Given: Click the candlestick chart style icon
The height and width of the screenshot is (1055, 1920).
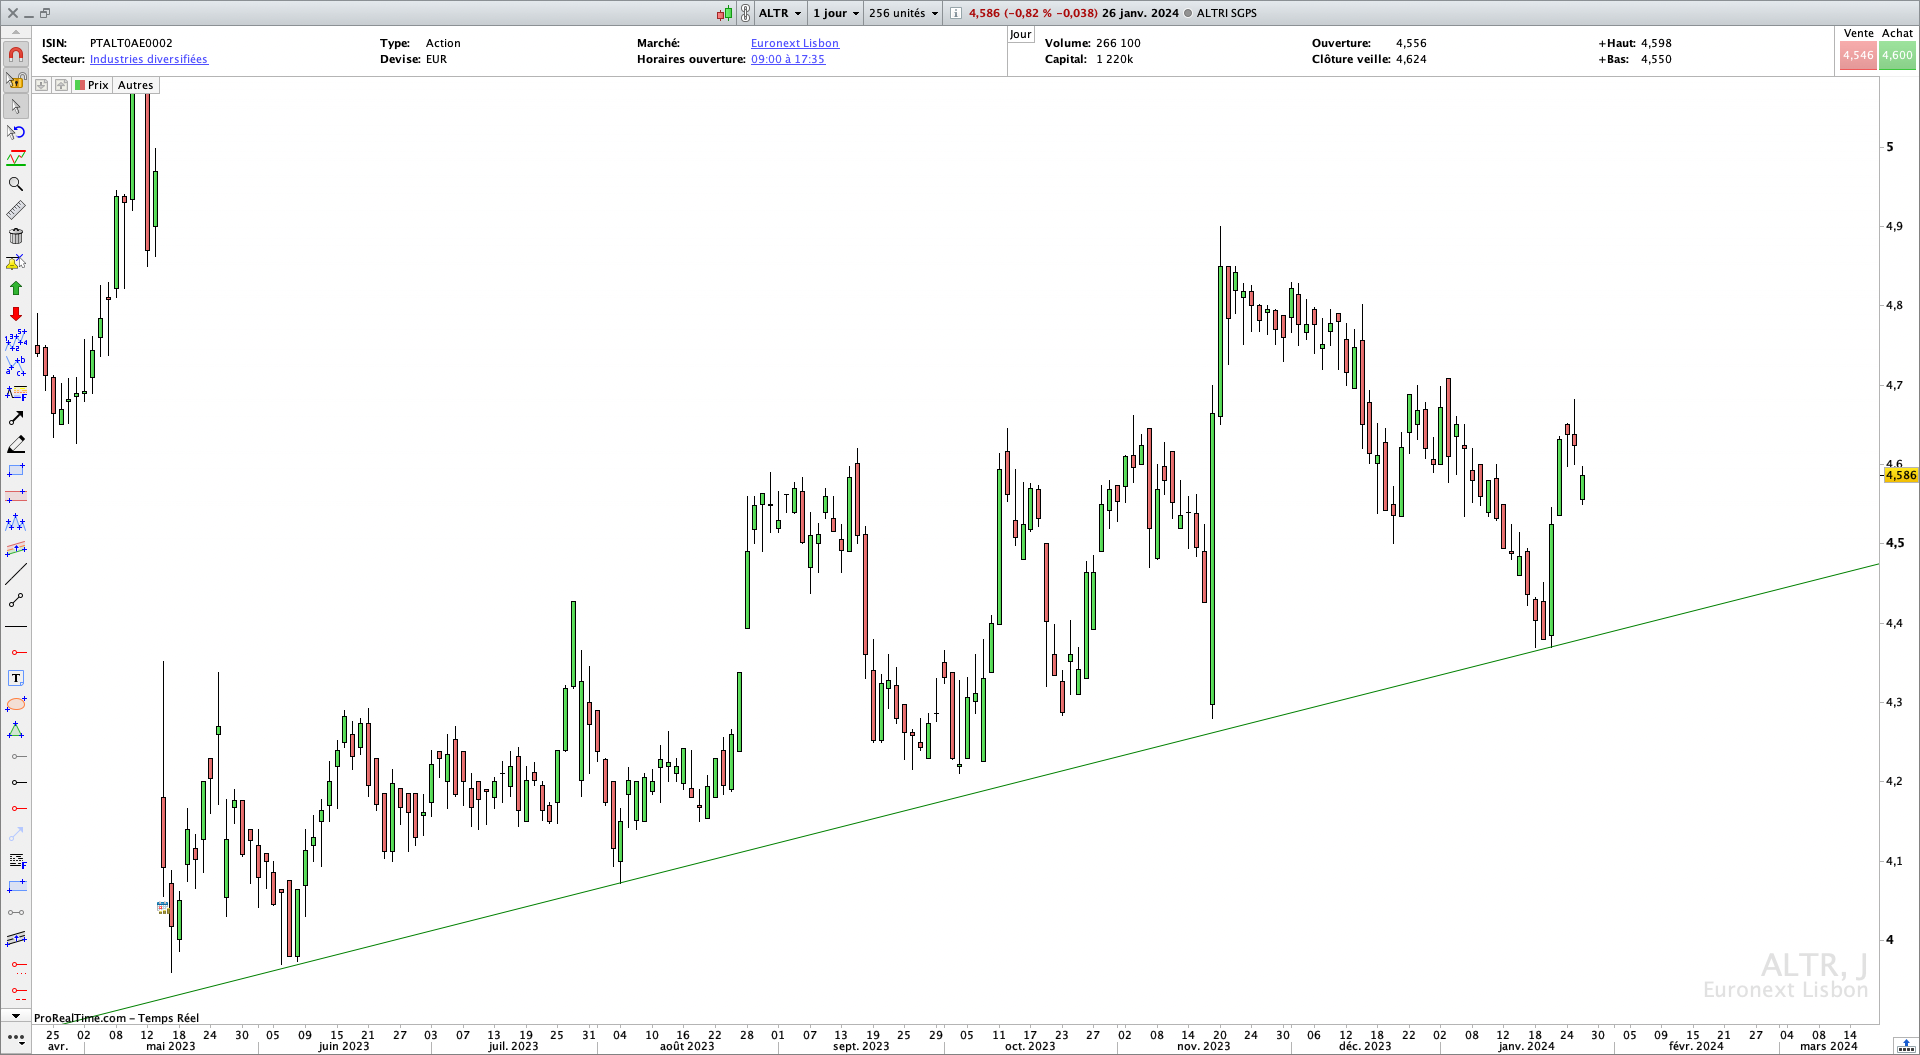Looking at the screenshot, I should tap(725, 13).
